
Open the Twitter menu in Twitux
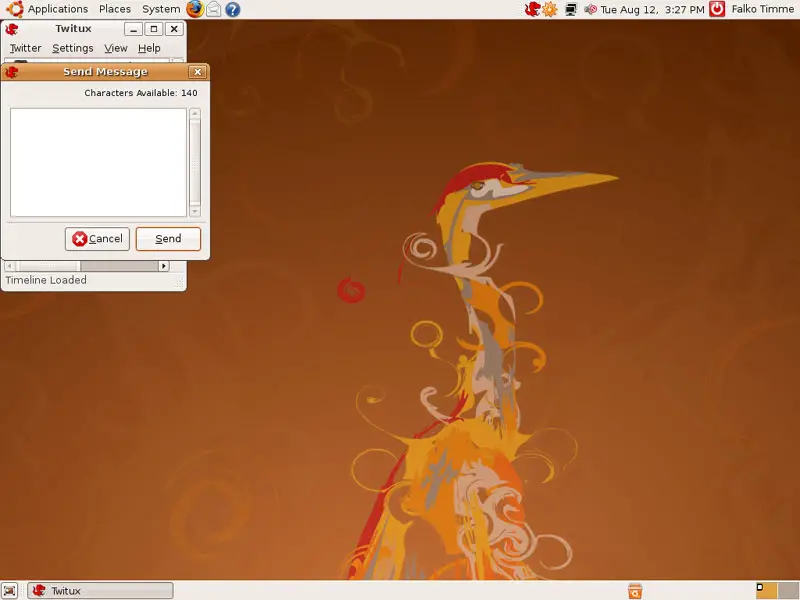tap(26, 48)
